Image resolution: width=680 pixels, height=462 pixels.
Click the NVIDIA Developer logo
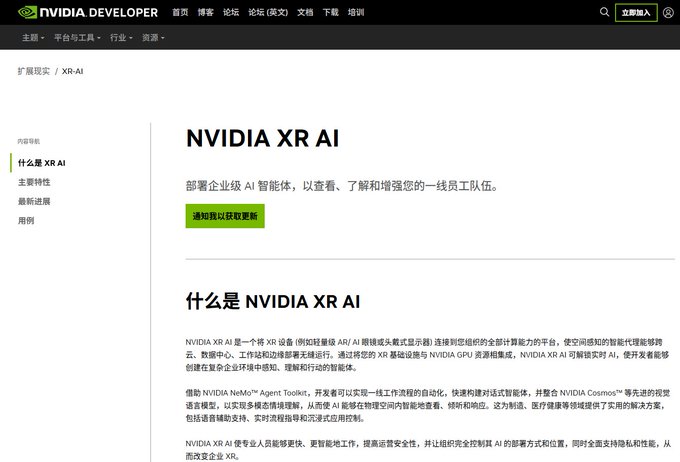coord(88,12)
